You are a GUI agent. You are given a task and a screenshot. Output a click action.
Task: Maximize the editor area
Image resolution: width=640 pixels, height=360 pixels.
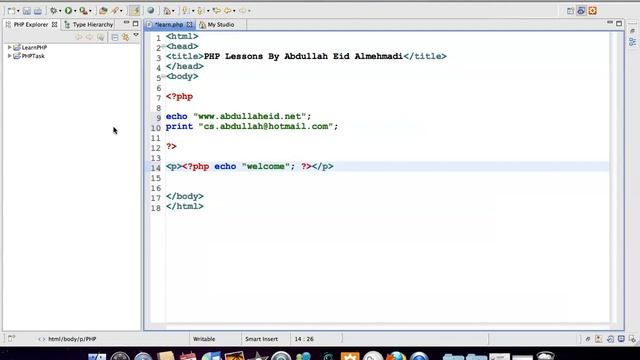619,24
